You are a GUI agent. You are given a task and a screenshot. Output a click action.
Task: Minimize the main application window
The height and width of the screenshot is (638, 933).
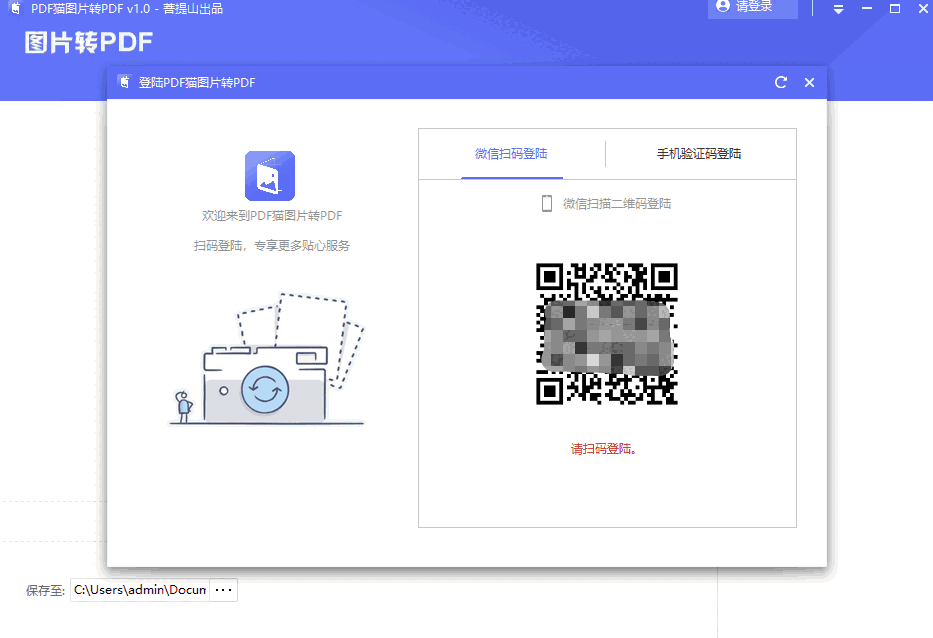[x=867, y=9]
